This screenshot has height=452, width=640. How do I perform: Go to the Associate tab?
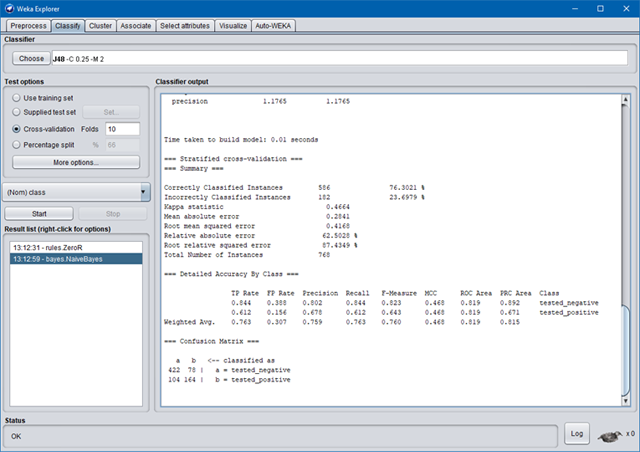pos(135,25)
